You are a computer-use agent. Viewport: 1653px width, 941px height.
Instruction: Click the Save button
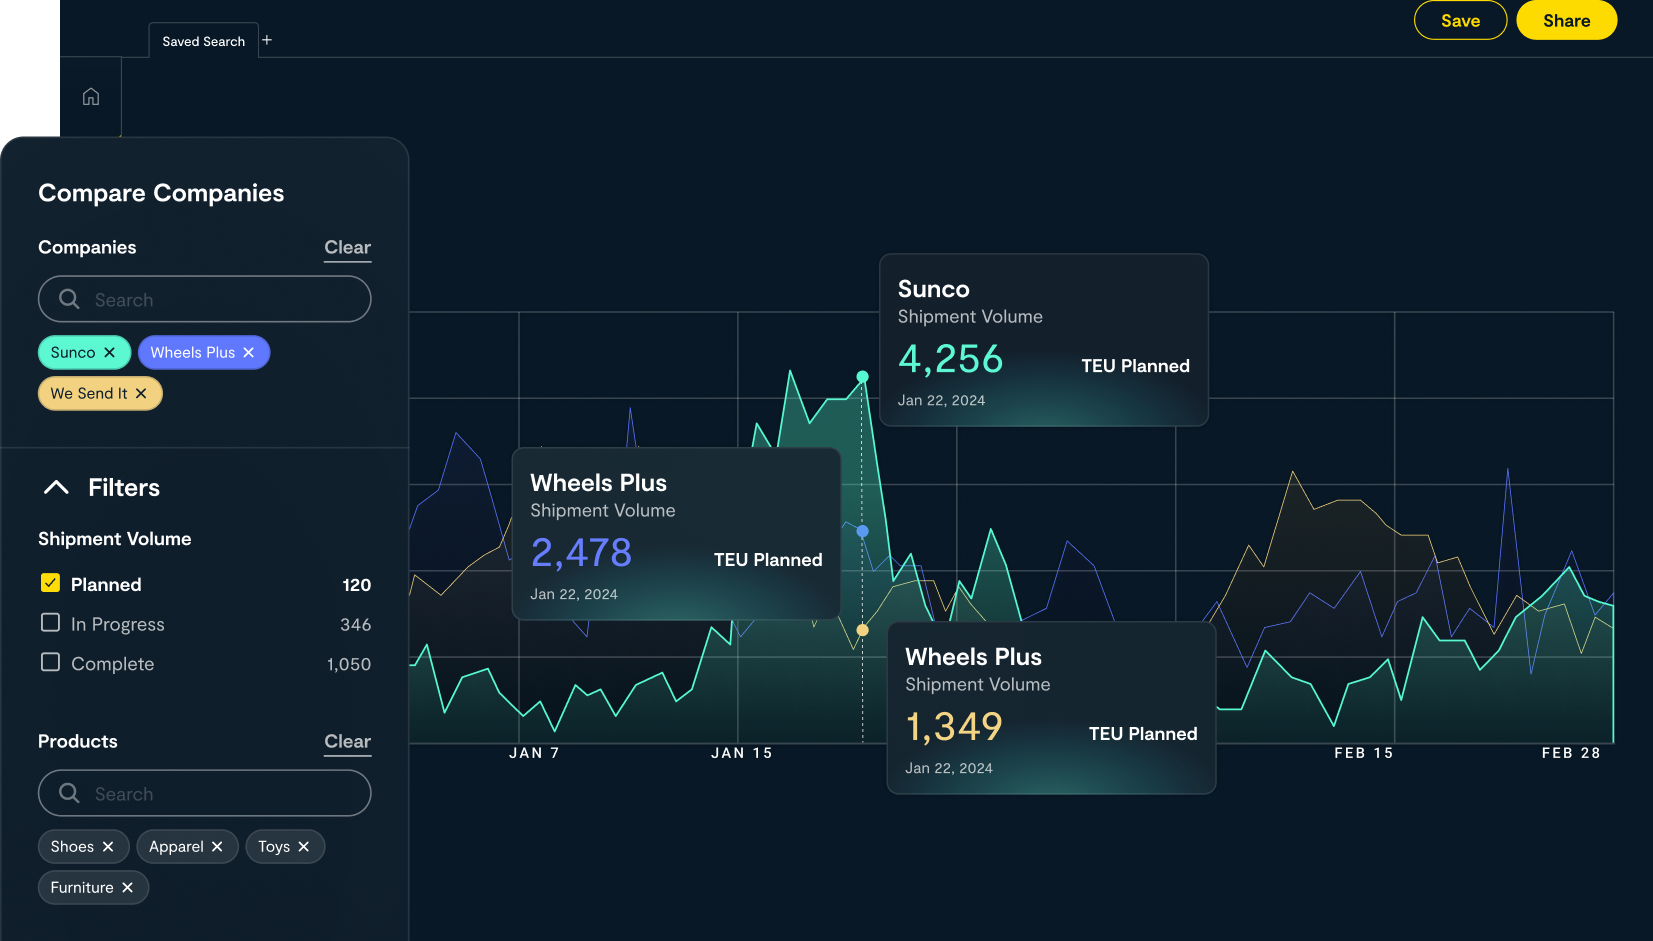click(1460, 20)
